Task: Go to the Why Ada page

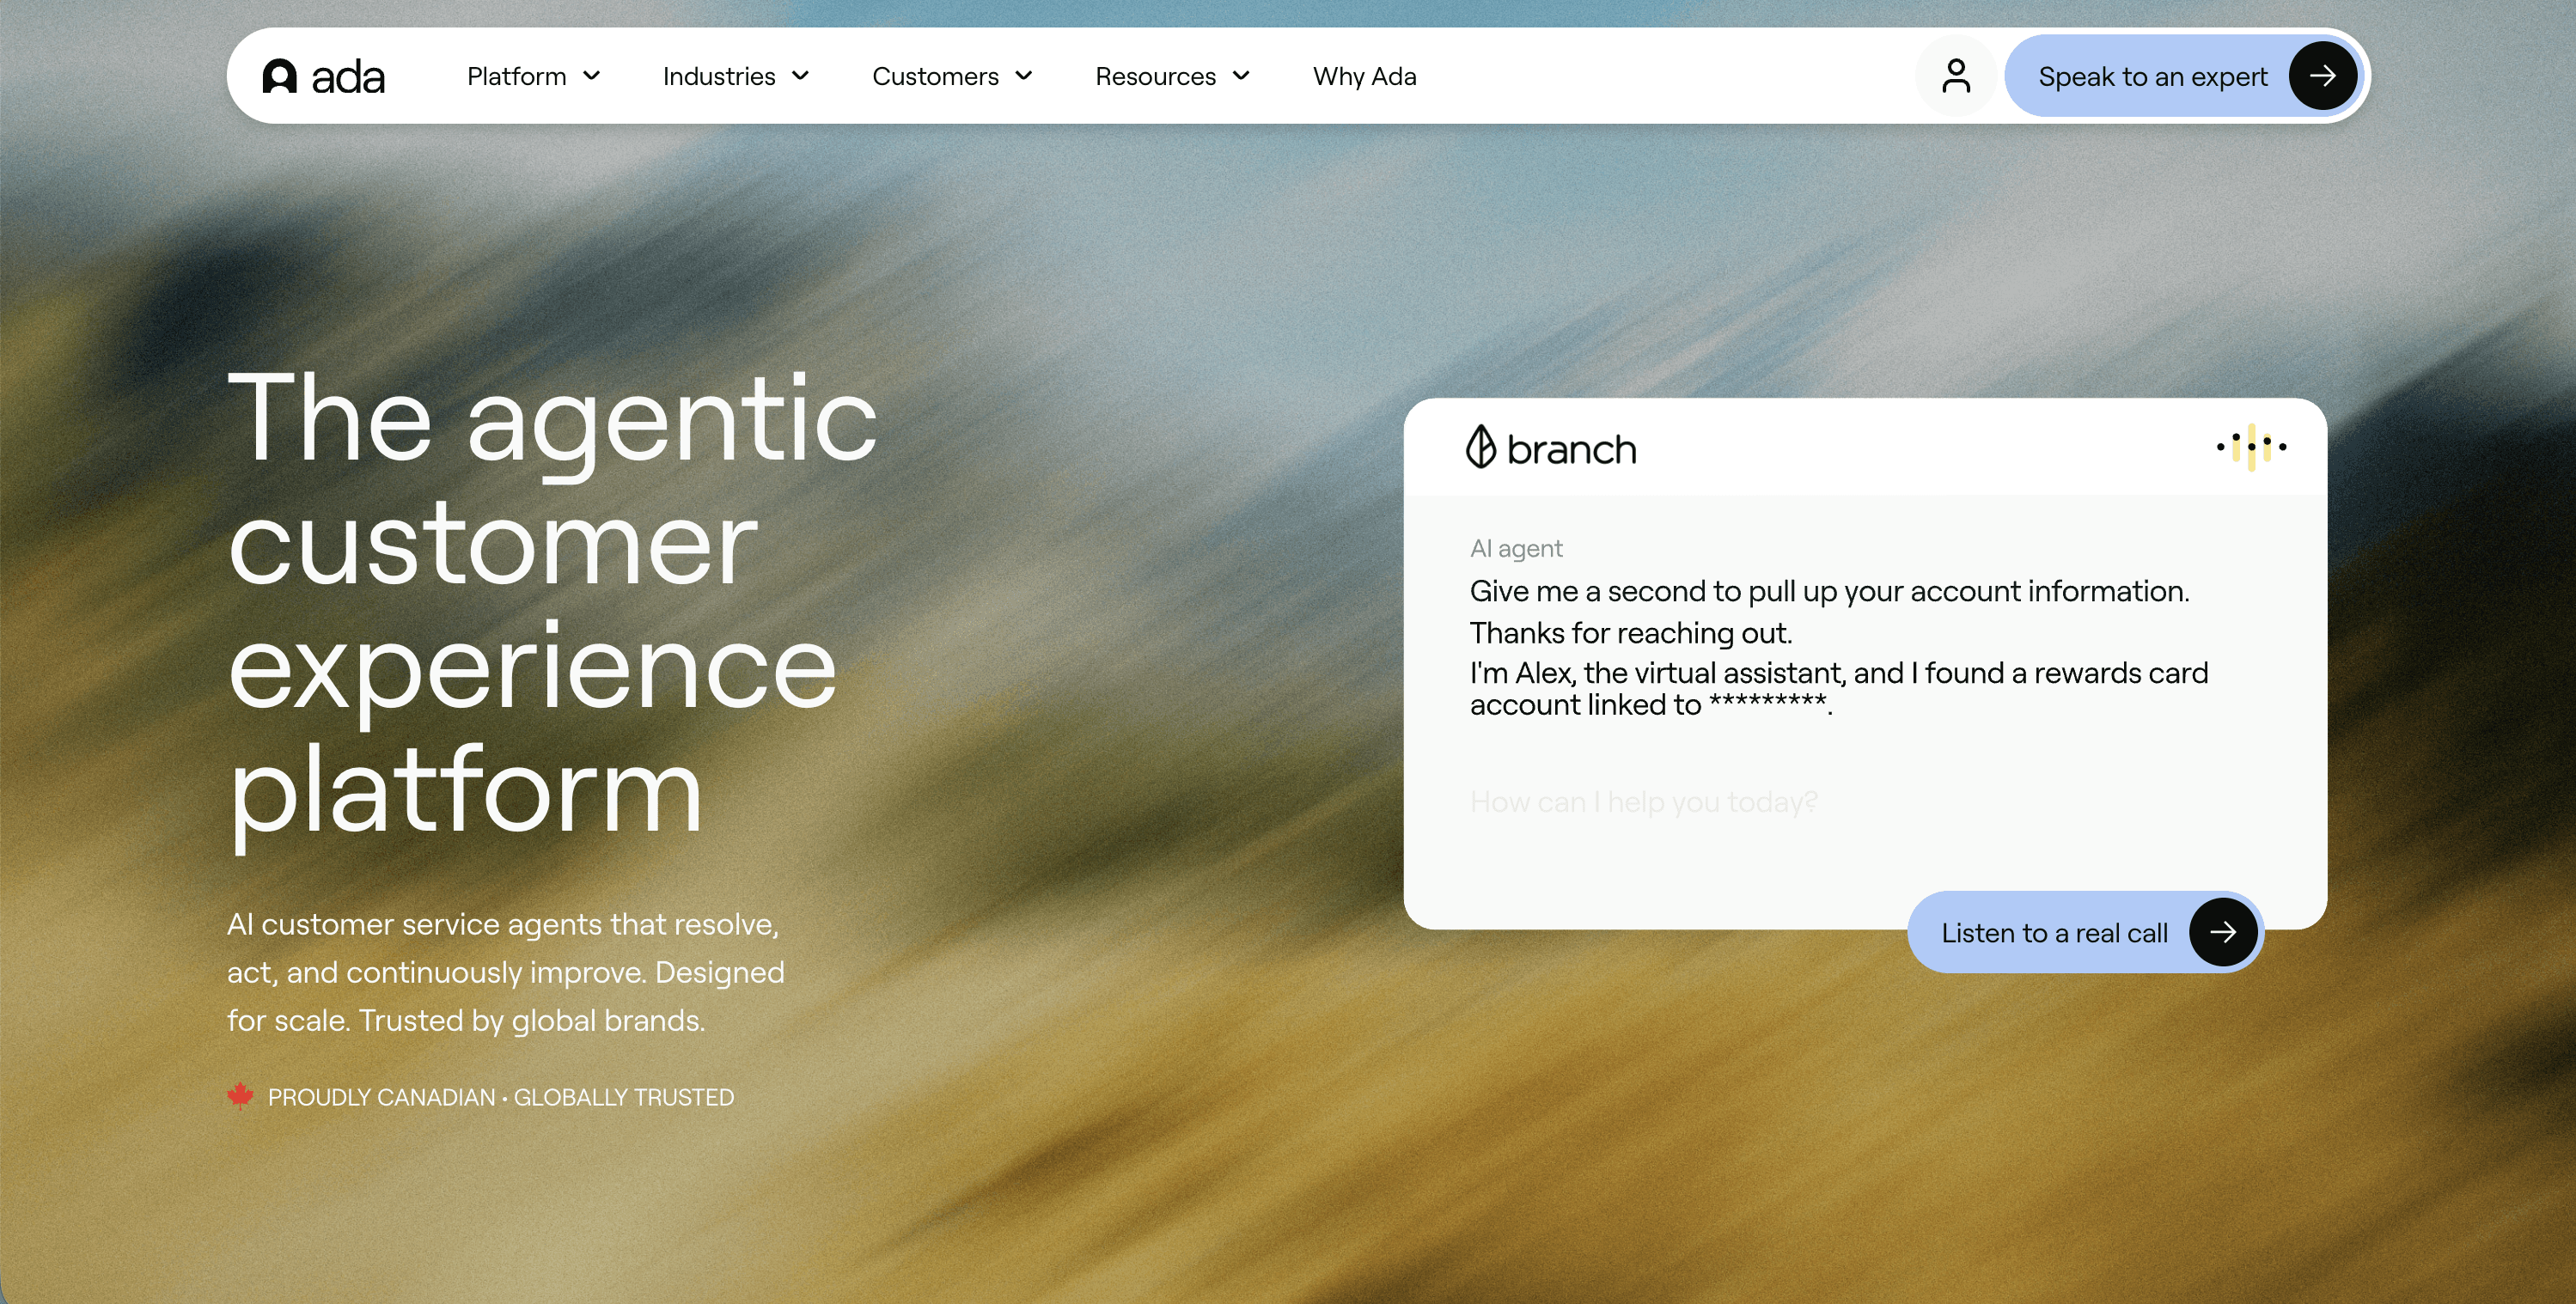Action: [x=1365, y=76]
